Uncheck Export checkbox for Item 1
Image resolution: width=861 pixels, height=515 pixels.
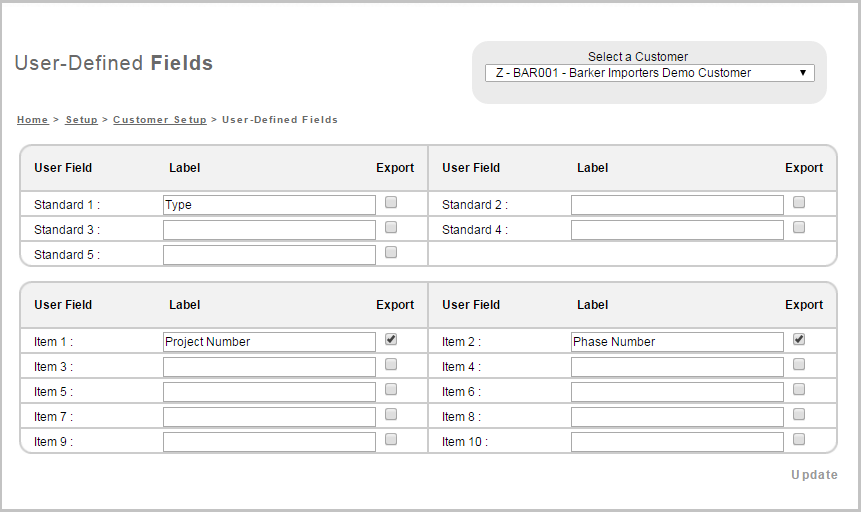(x=391, y=339)
